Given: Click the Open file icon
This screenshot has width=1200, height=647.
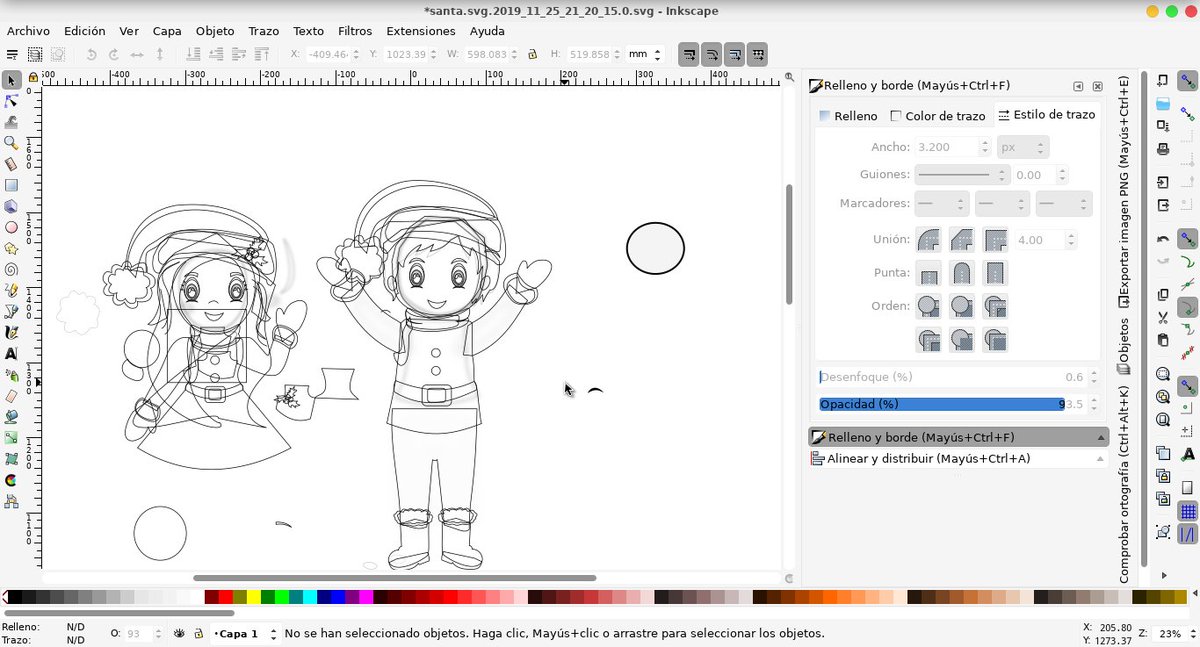Looking at the screenshot, I should coord(1163,103).
